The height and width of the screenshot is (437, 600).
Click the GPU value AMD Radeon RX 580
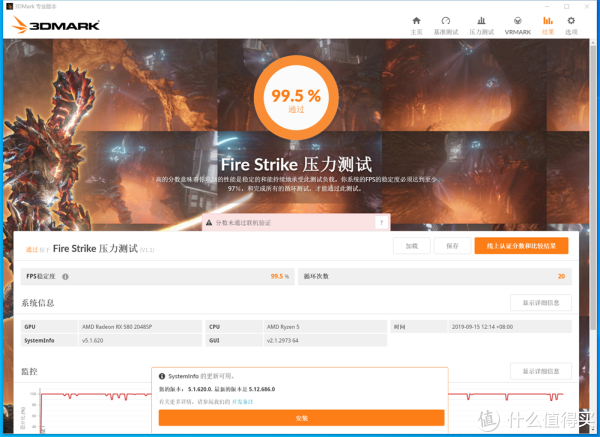pyautogui.click(x=117, y=327)
